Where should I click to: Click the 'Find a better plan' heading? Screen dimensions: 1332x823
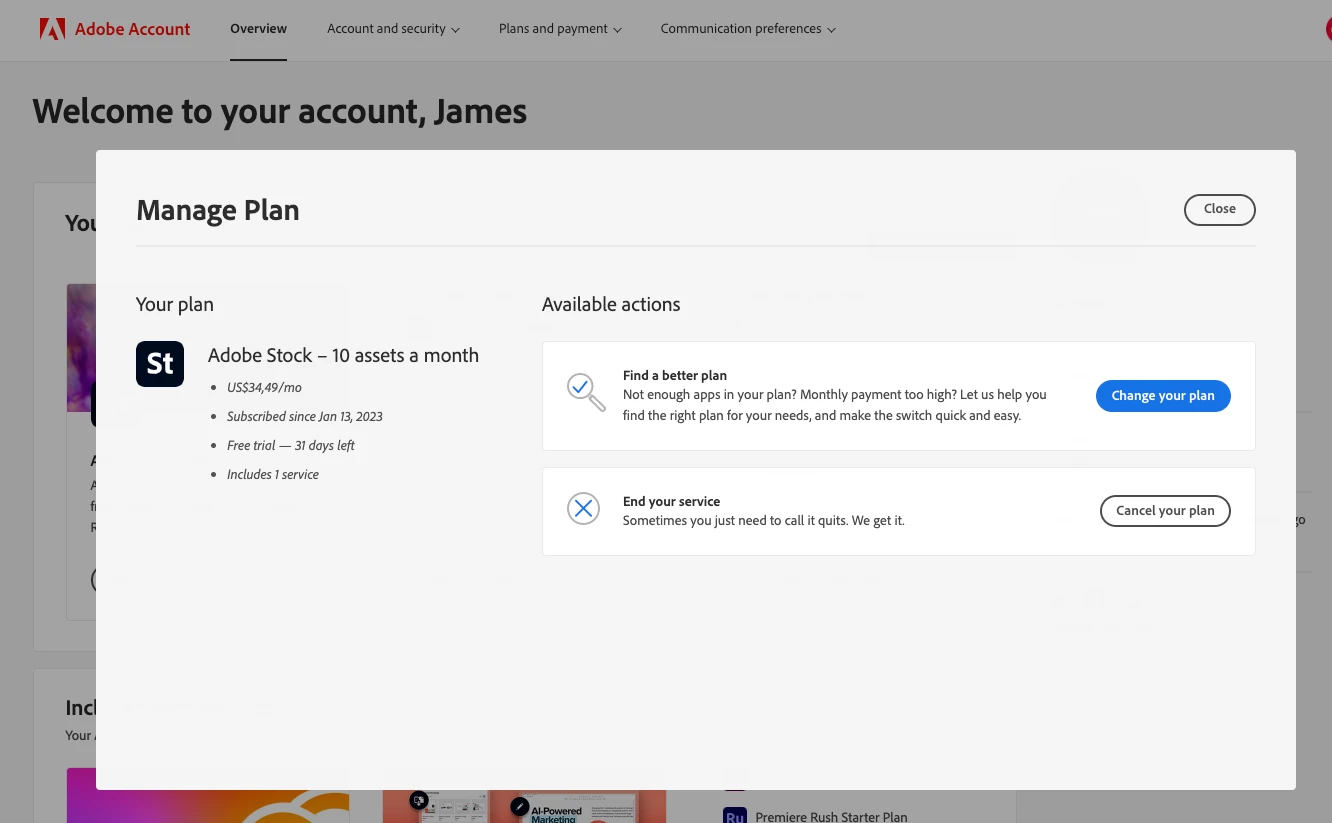pos(675,376)
